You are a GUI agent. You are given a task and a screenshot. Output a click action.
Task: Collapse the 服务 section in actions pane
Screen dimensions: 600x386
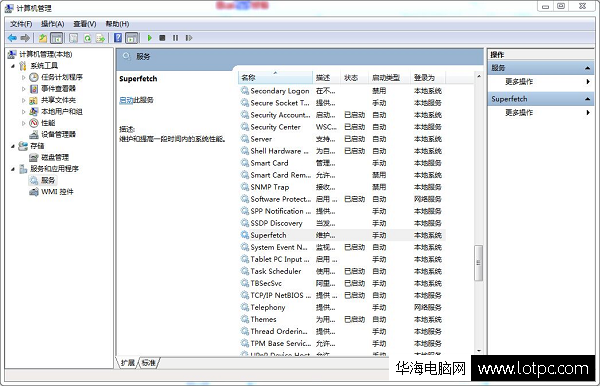click(587, 68)
